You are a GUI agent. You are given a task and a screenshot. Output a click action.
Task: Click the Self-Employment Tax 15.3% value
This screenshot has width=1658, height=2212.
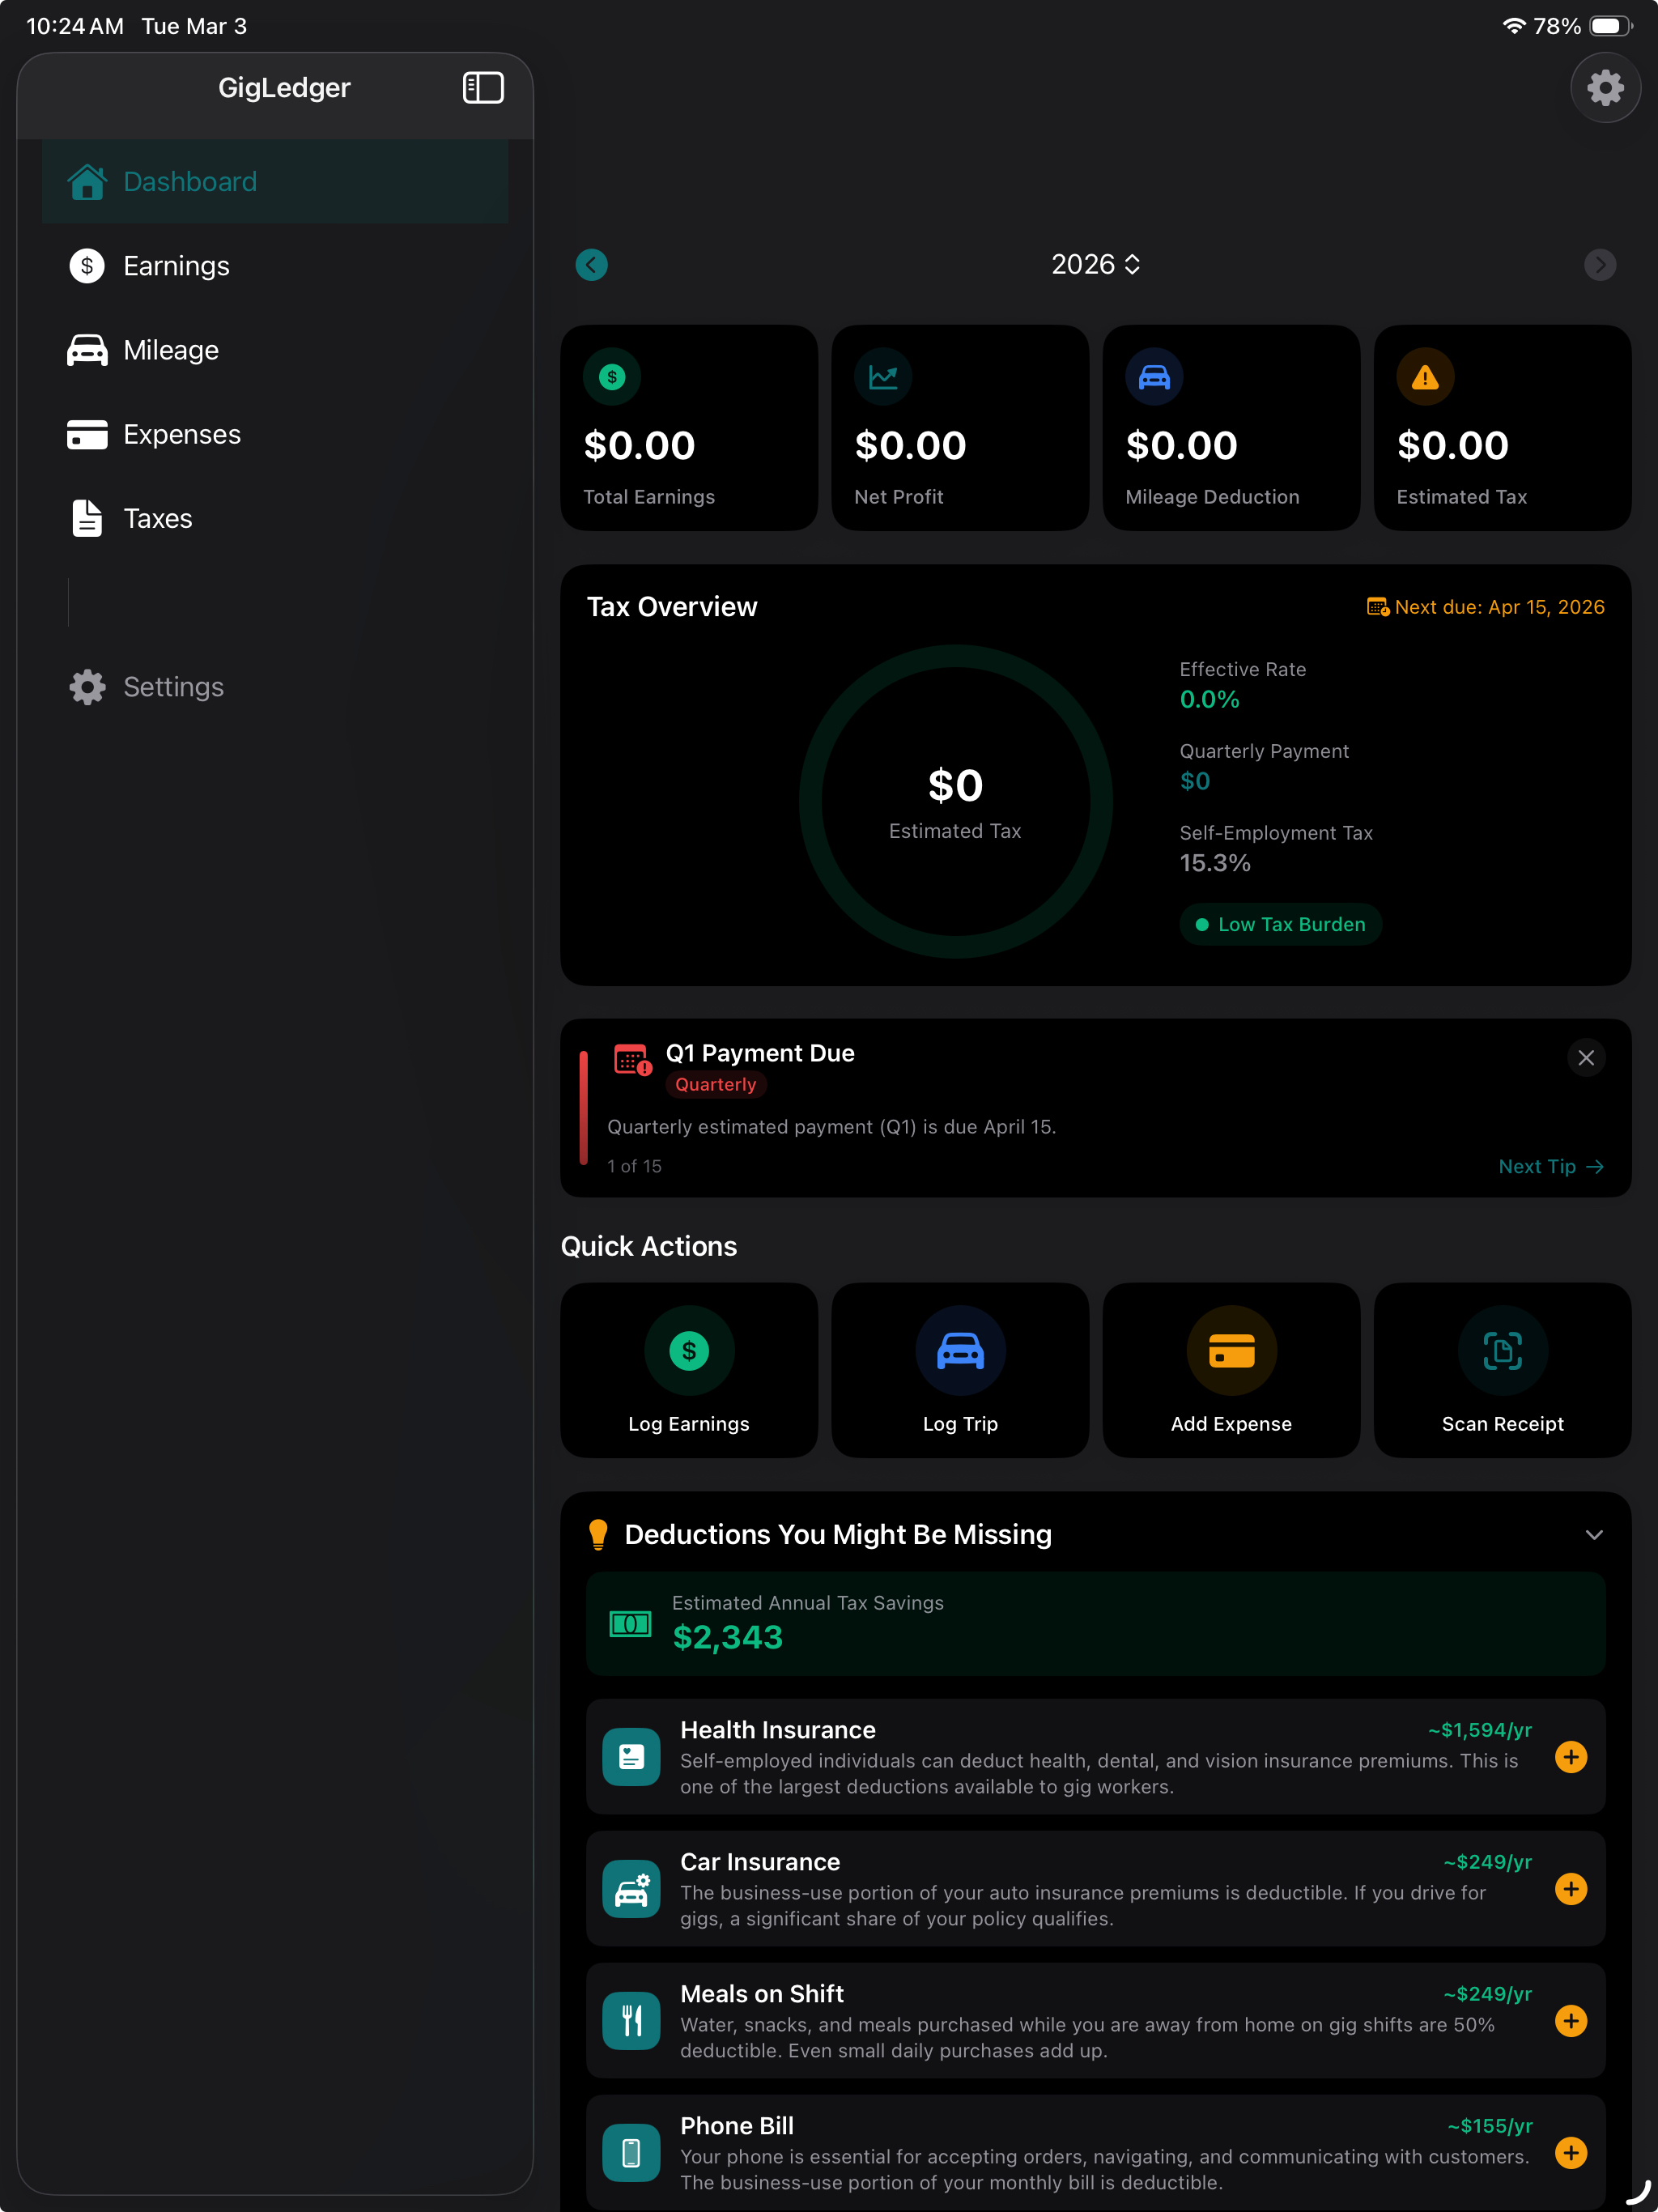[x=1215, y=864]
